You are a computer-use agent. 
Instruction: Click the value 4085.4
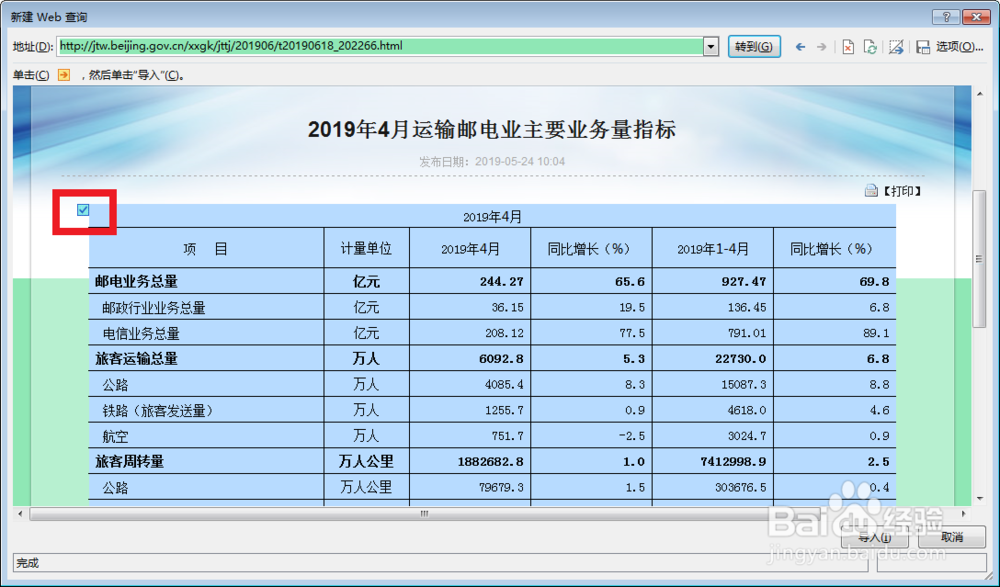tap(504, 385)
